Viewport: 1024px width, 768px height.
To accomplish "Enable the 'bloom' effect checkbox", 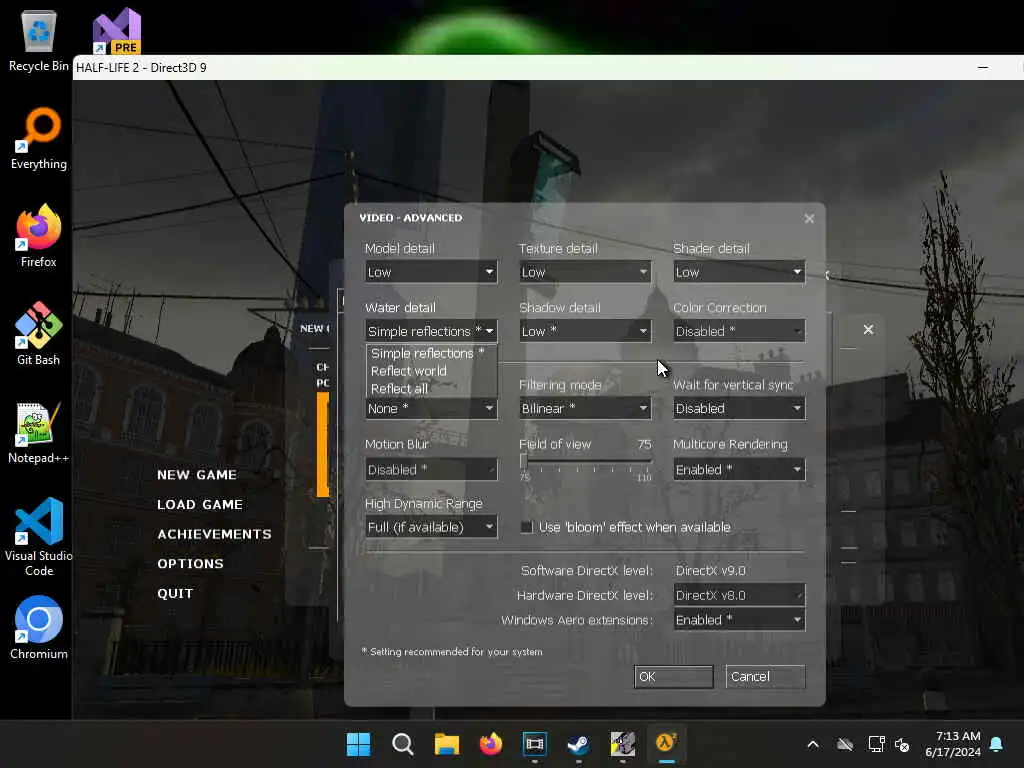I will [x=526, y=527].
